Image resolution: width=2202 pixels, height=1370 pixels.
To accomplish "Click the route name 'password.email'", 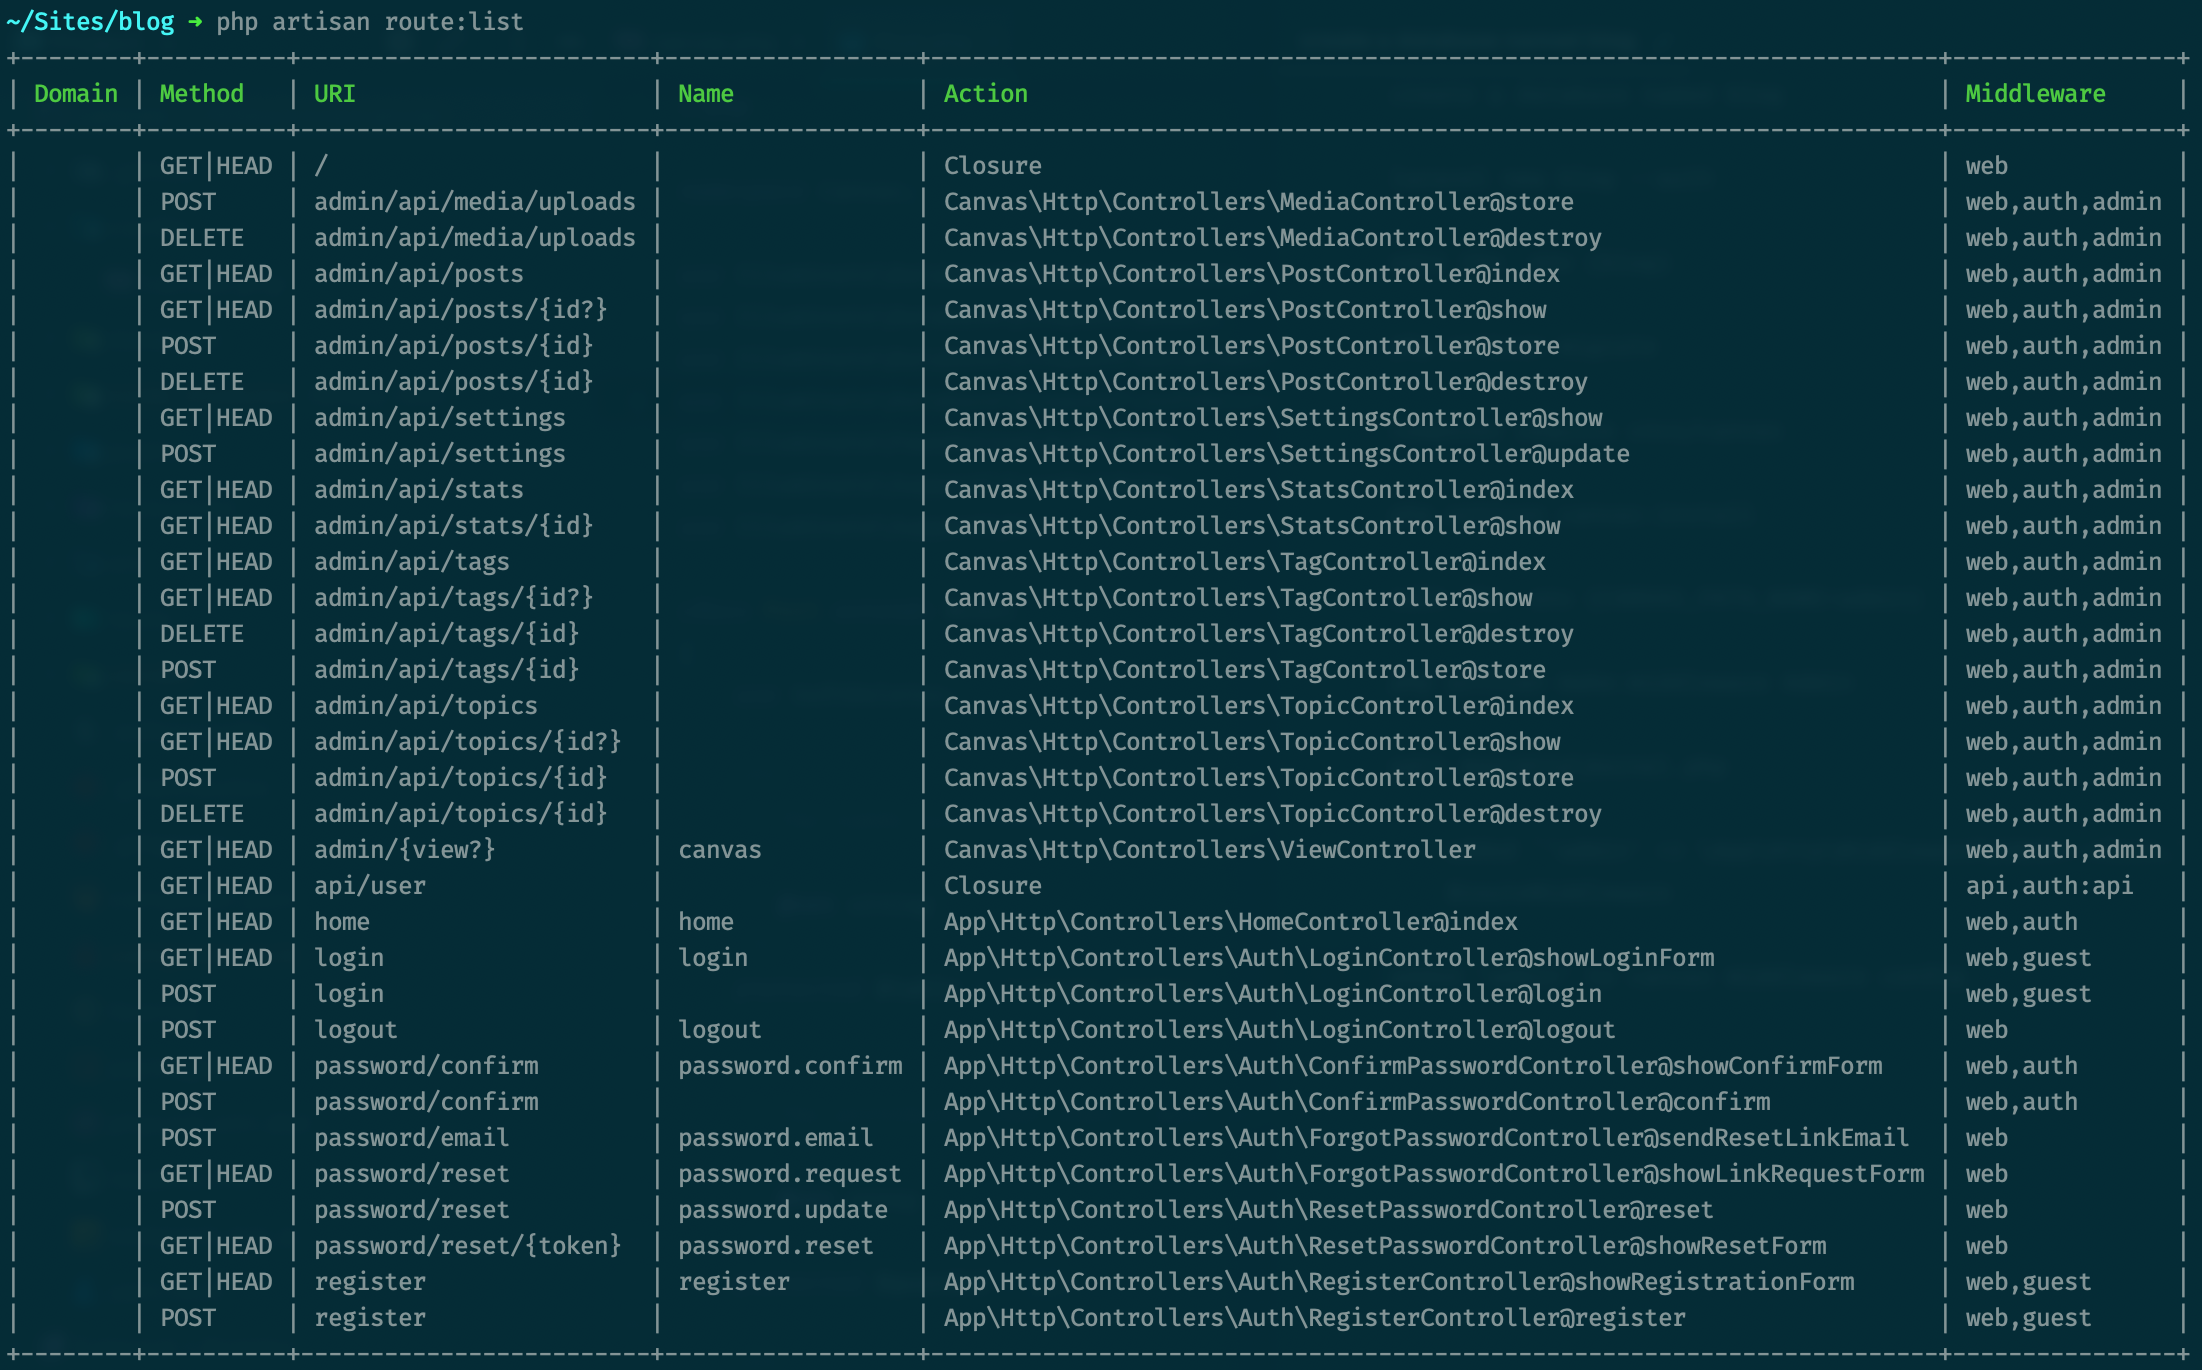I will pos(776,1138).
